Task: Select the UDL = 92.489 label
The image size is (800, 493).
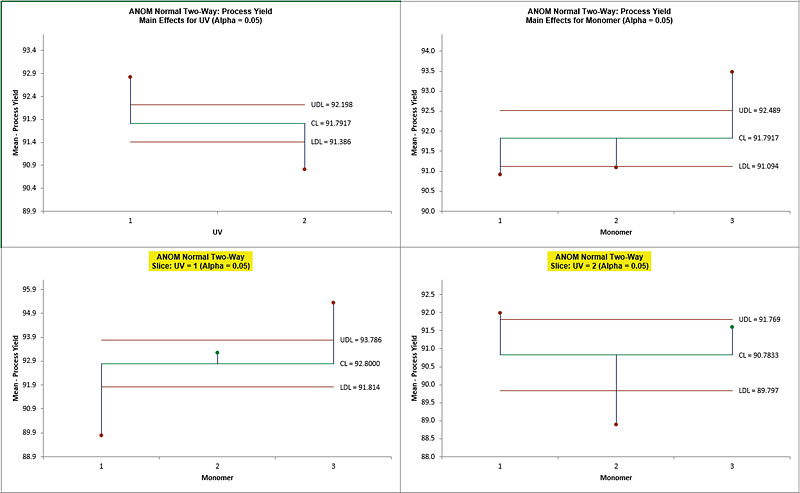Action: (x=764, y=110)
